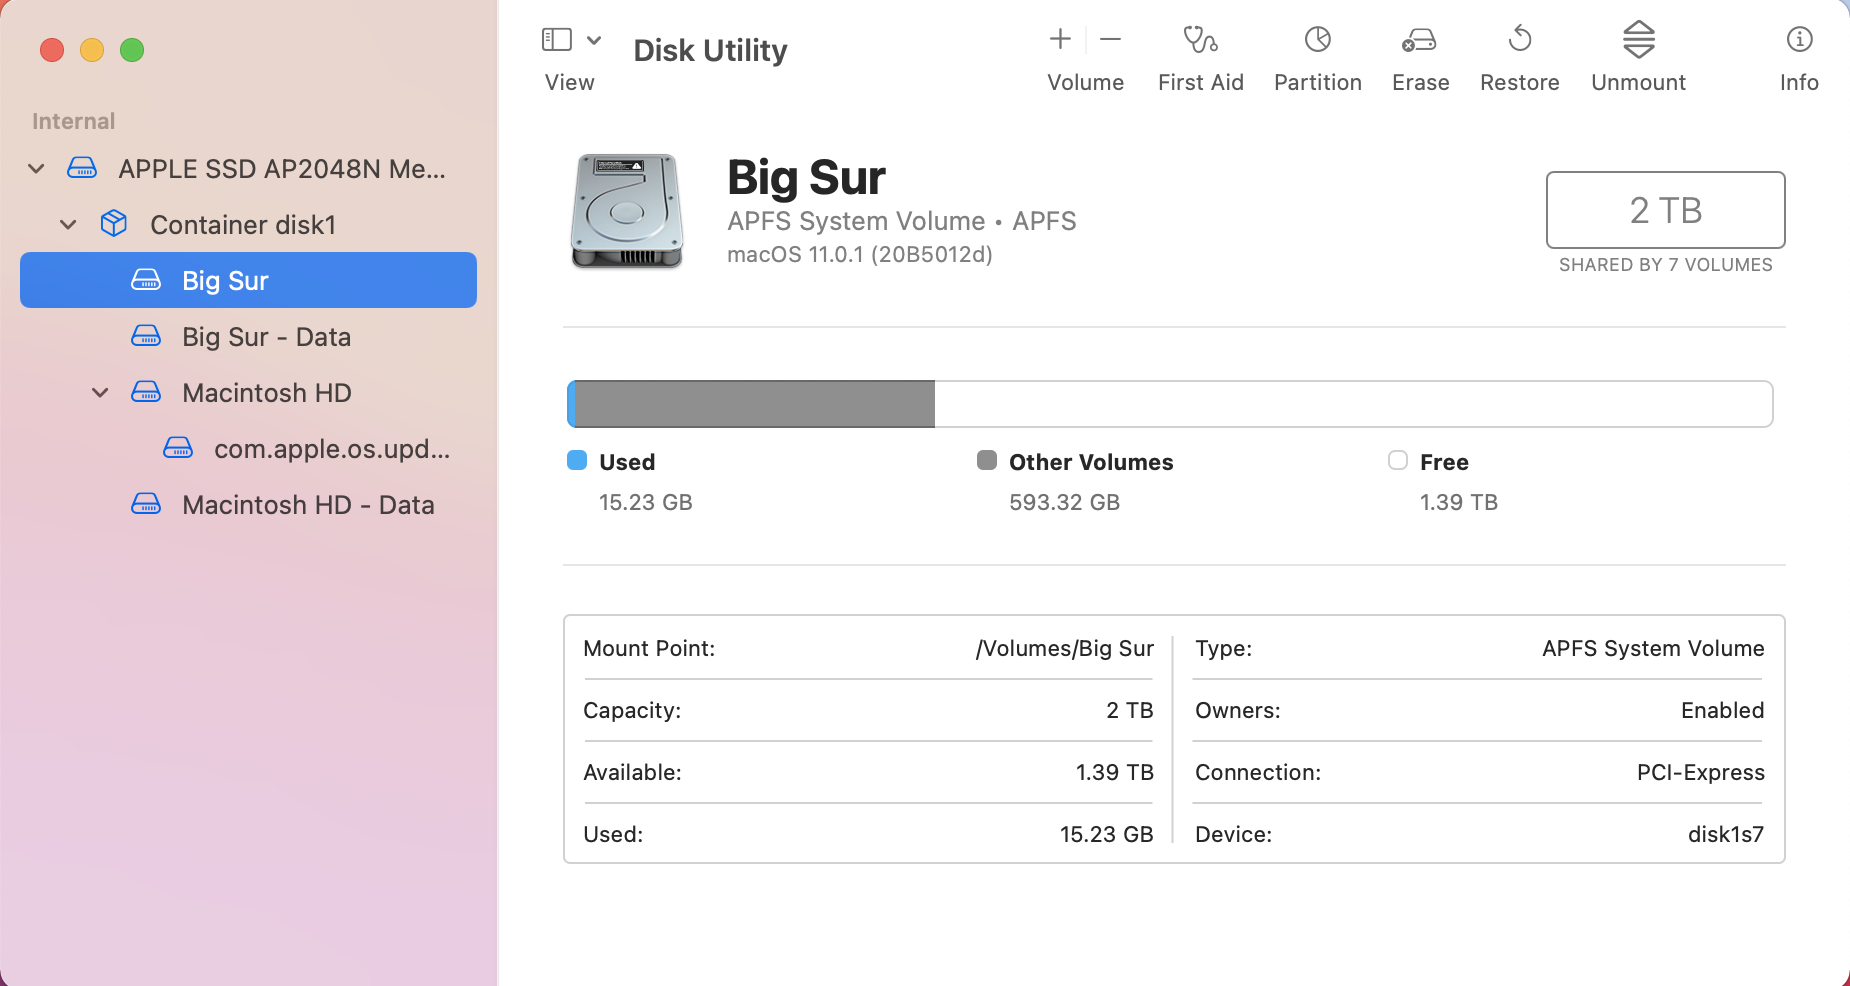The image size is (1850, 986).
Task: Click the SHARED BY 7 VOLUMES caption
Action: (x=1666, y=265)
